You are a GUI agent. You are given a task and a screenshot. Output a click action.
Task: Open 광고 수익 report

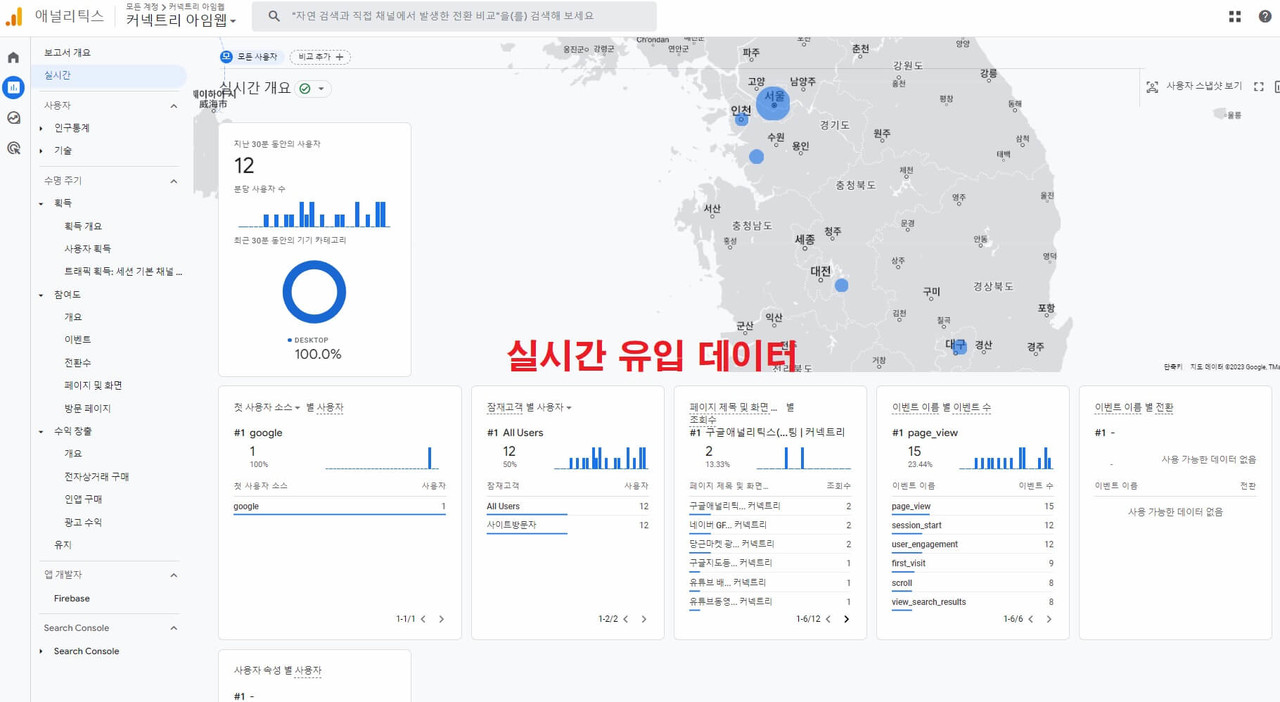pos(83,522)
